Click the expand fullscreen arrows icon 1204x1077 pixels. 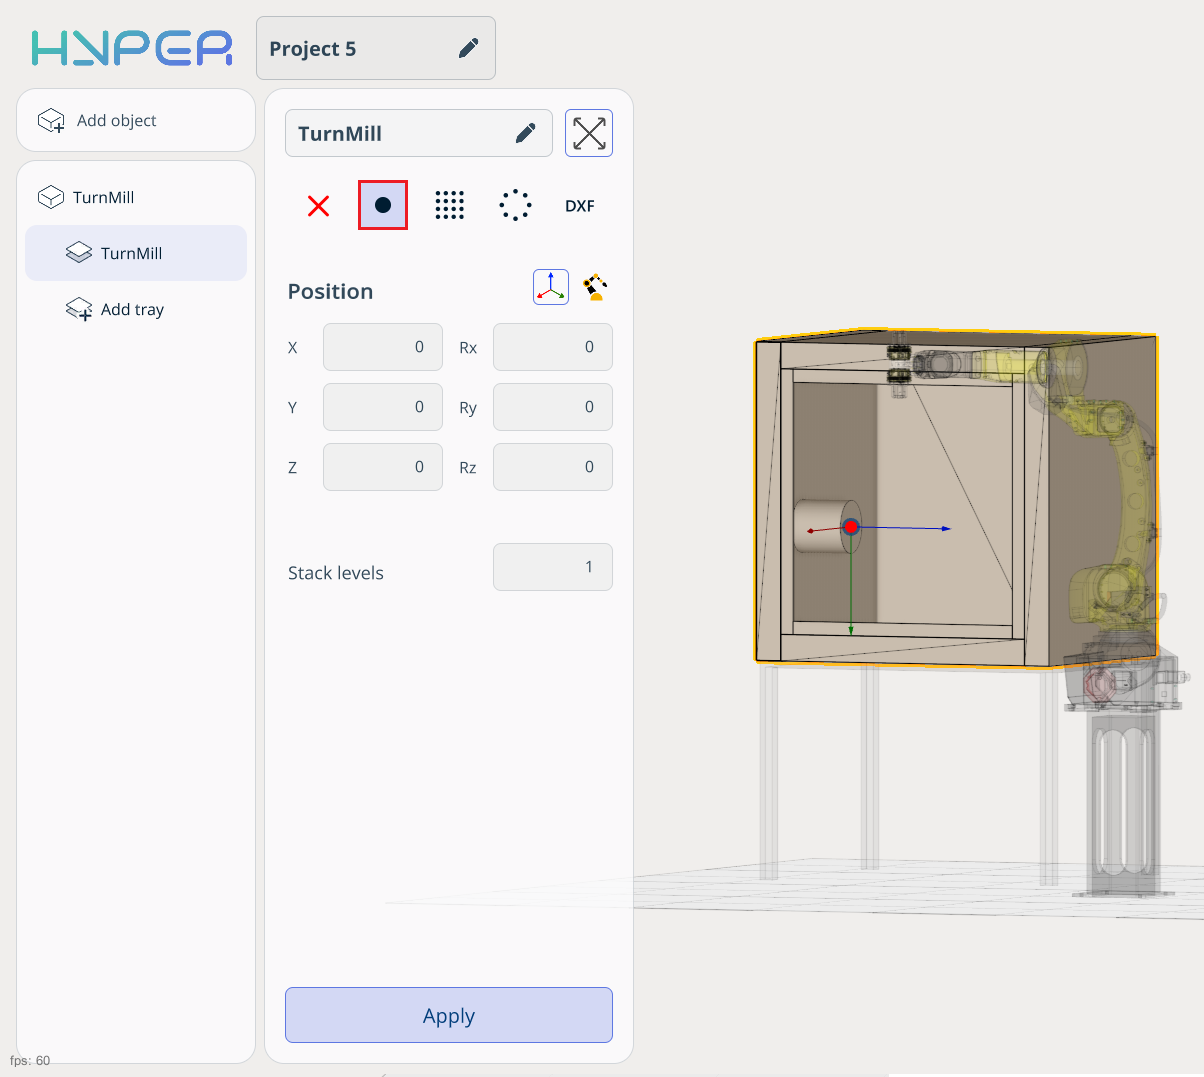[x=589, y=133]
